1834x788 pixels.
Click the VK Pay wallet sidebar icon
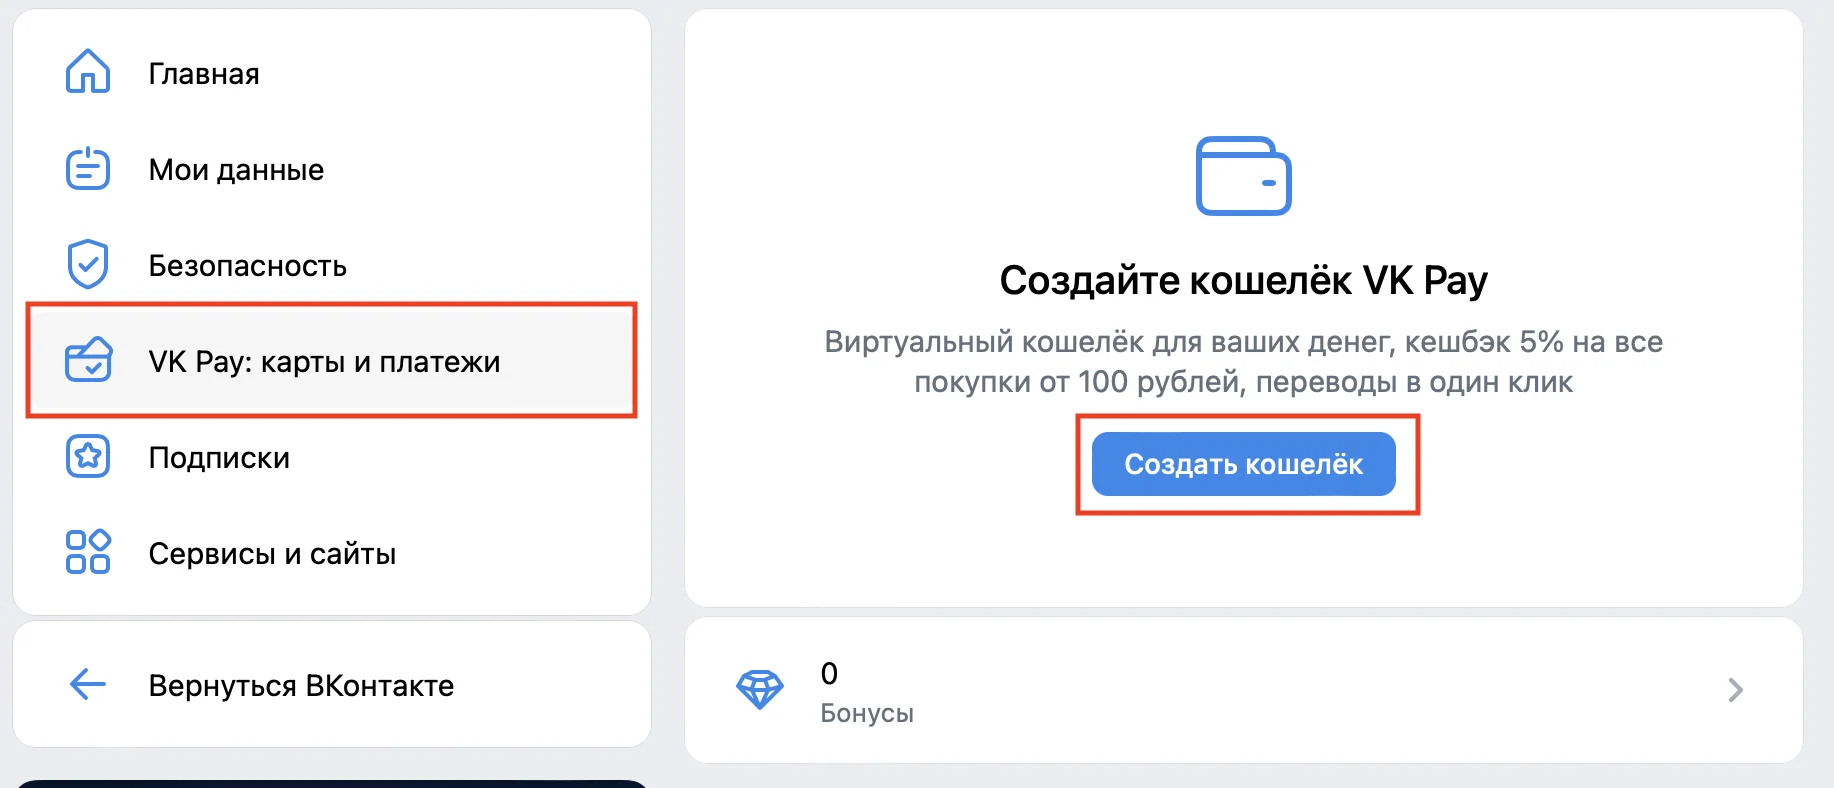88,360
